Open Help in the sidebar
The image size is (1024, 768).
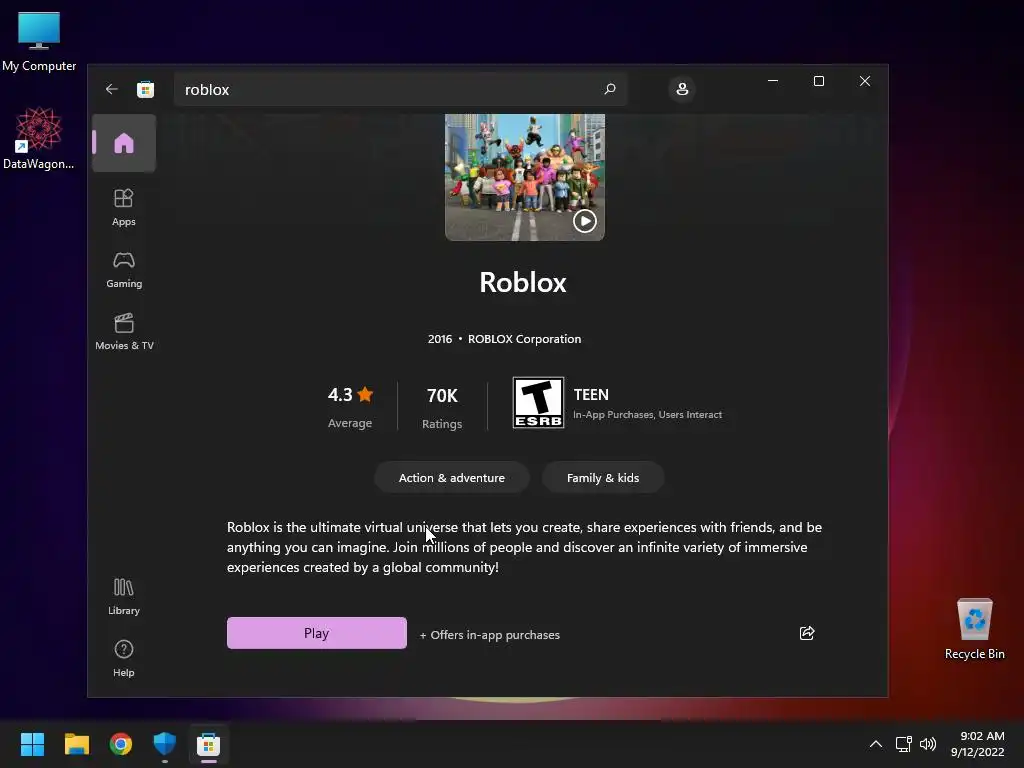[123, 658]
